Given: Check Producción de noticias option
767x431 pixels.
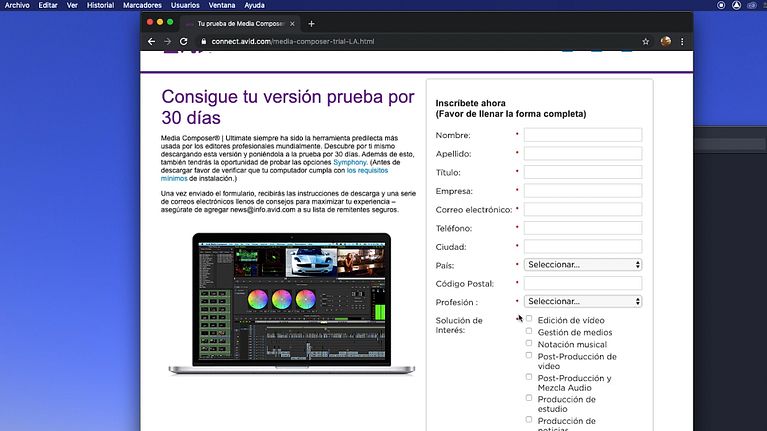Looking at the screenshot, I should pos(529,420).
